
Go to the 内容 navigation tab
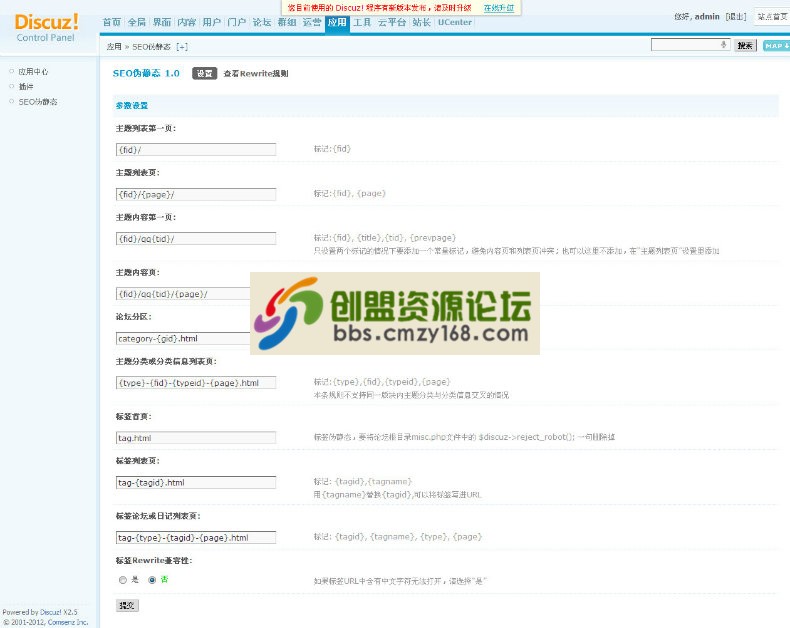pos(186,22)
